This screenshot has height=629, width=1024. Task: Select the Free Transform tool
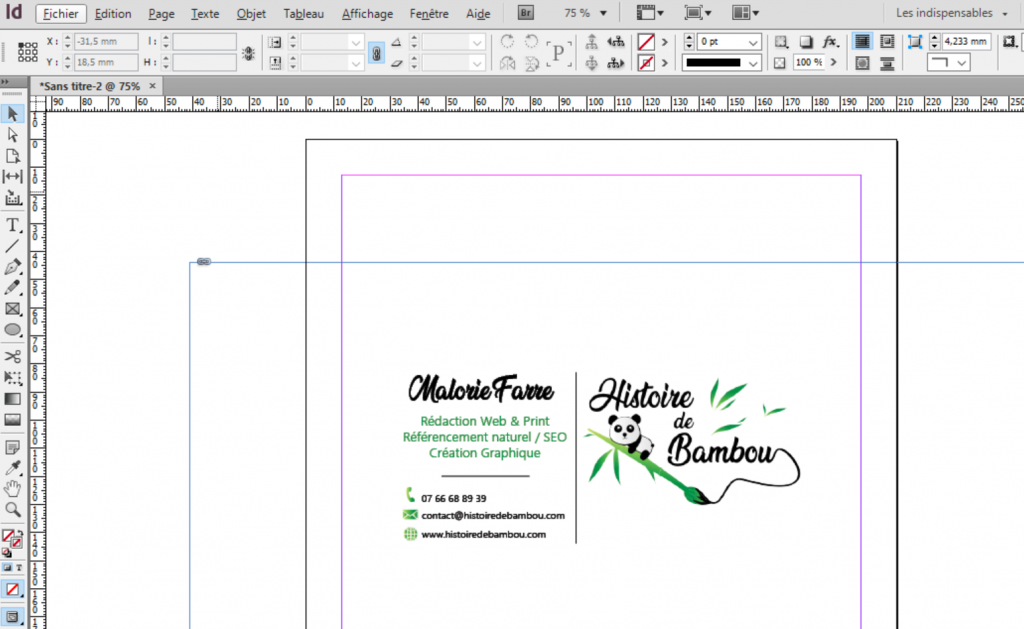[12, 378]
